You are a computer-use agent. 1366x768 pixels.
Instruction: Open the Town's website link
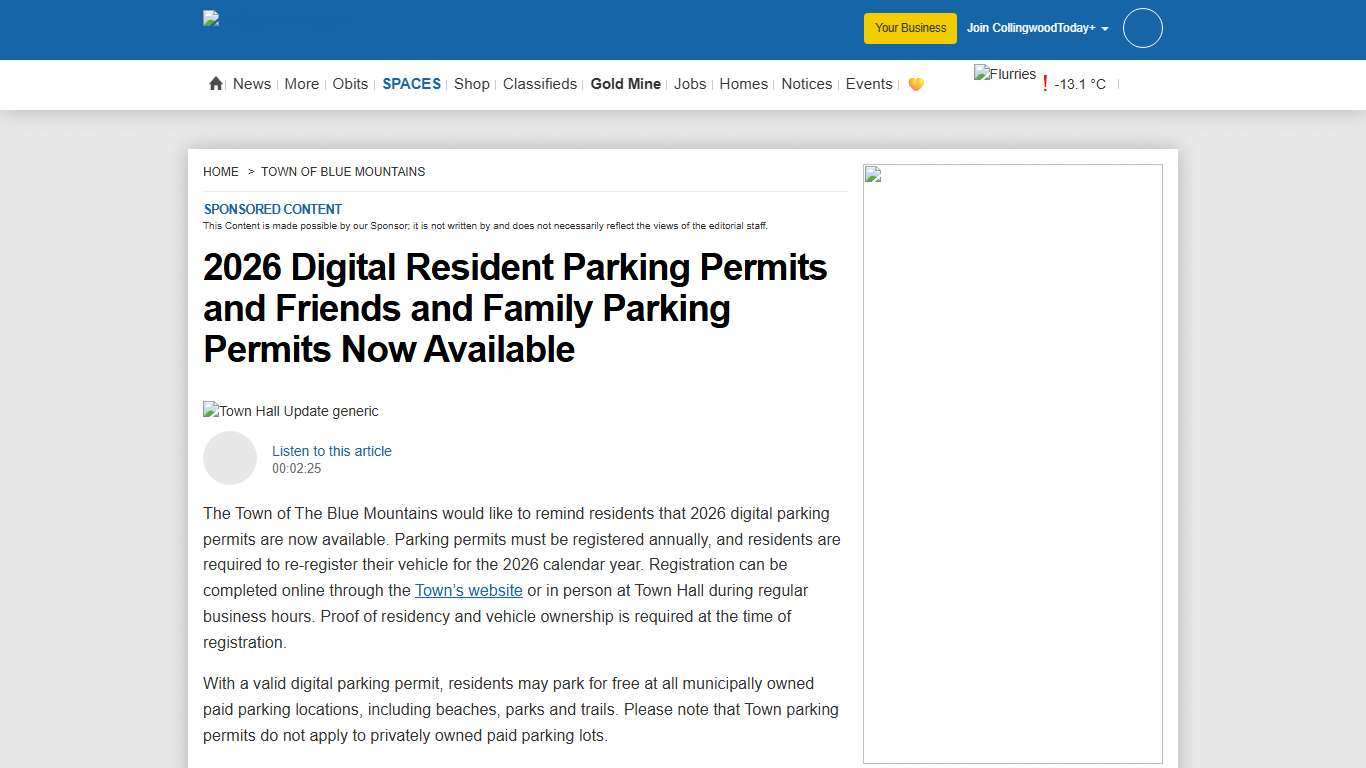[468, 590]
